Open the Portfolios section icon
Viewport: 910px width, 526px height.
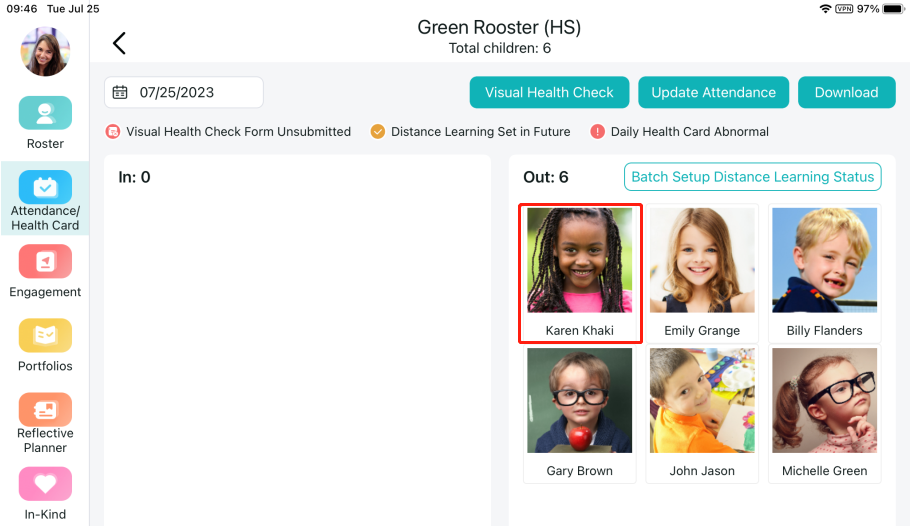click(45, 336)
